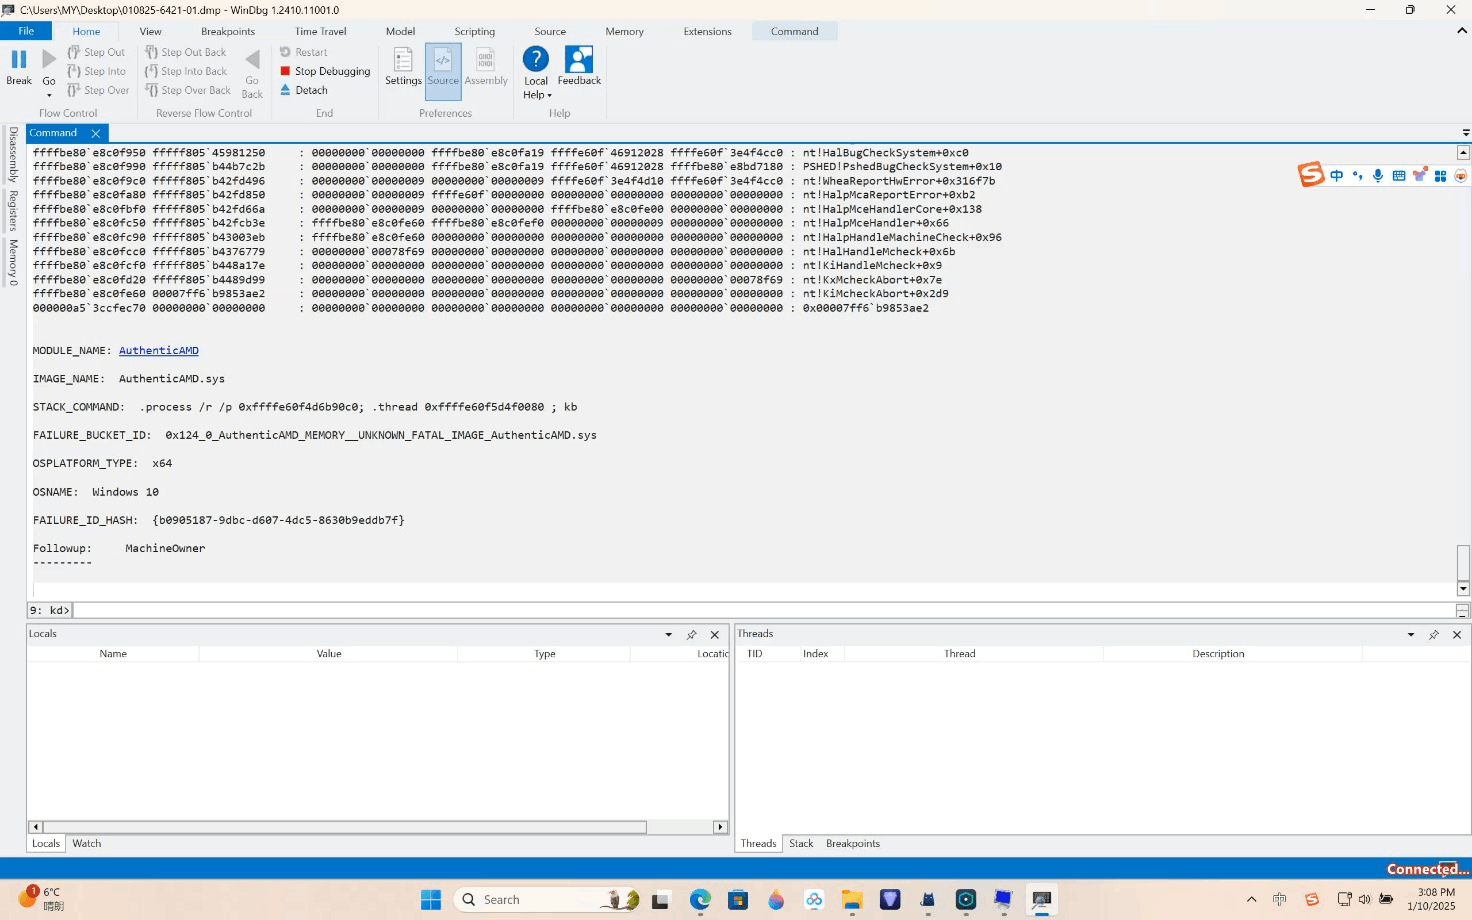
Task: Open the Locals panel dropdown arrow
Action: click(x=668, y=635)
